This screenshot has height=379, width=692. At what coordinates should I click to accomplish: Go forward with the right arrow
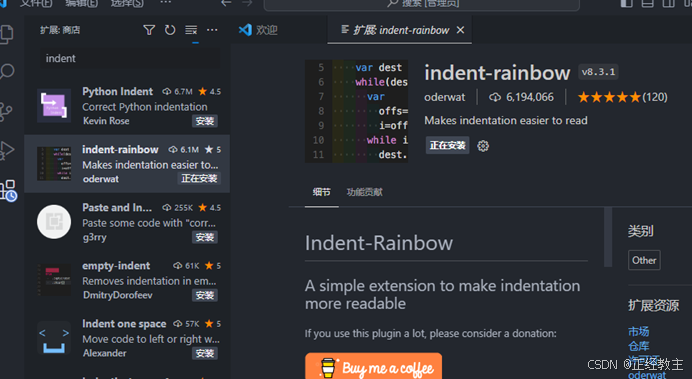[247, 3]
